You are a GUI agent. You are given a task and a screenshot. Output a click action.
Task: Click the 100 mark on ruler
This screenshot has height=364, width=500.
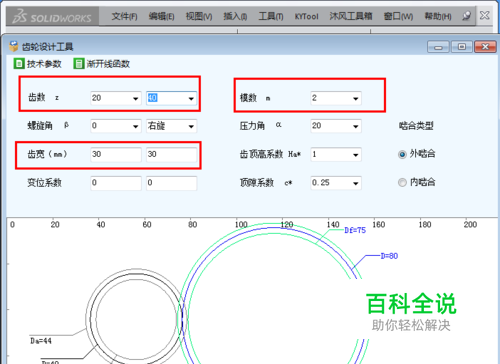(241, 224)
